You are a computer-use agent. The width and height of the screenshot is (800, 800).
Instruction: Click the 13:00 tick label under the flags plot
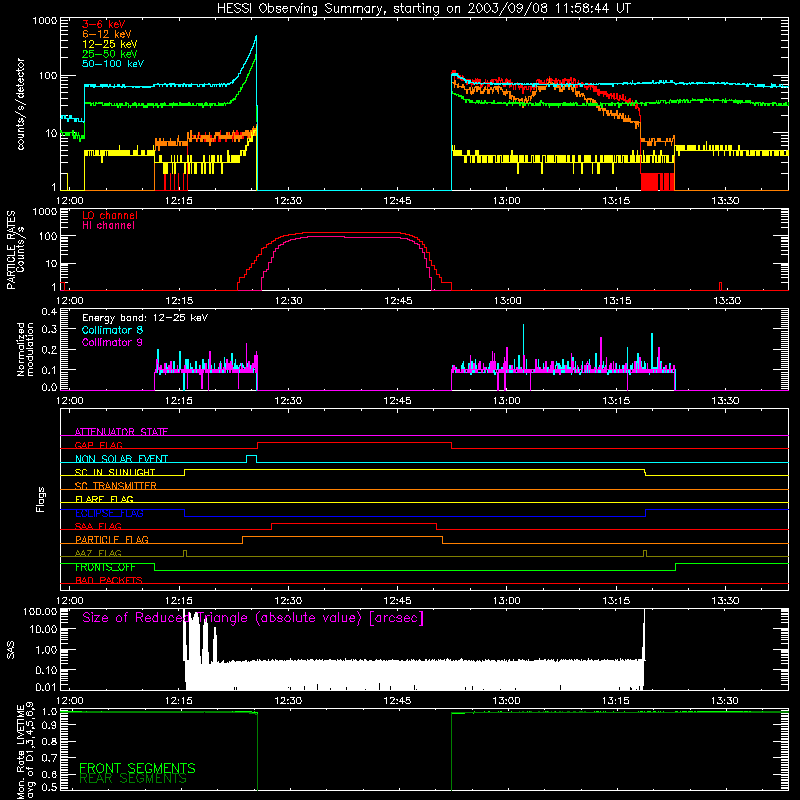click(507, 601)
